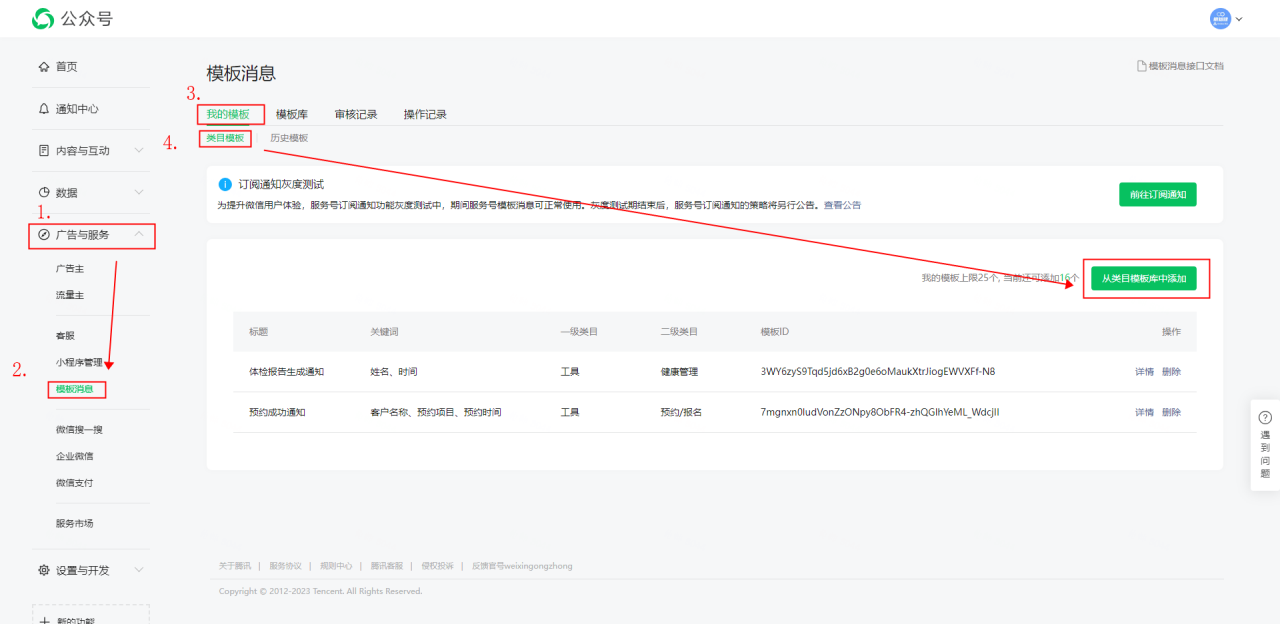Image resolution: width=1280 pixels, height=624 pixels.
Task: Switch to the 模板库 tab
Action: [292, 115]
